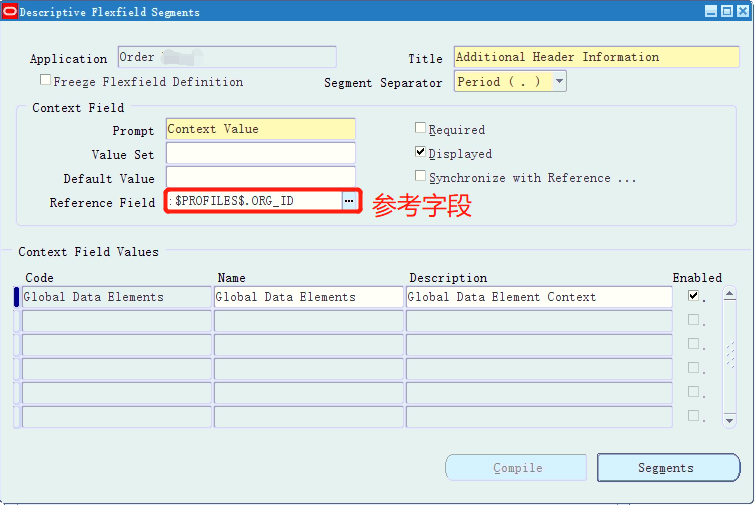This screenshot has height=505, width=755.
Task: Uncheck the Displayed checkbox
Action: click(420, 152)
